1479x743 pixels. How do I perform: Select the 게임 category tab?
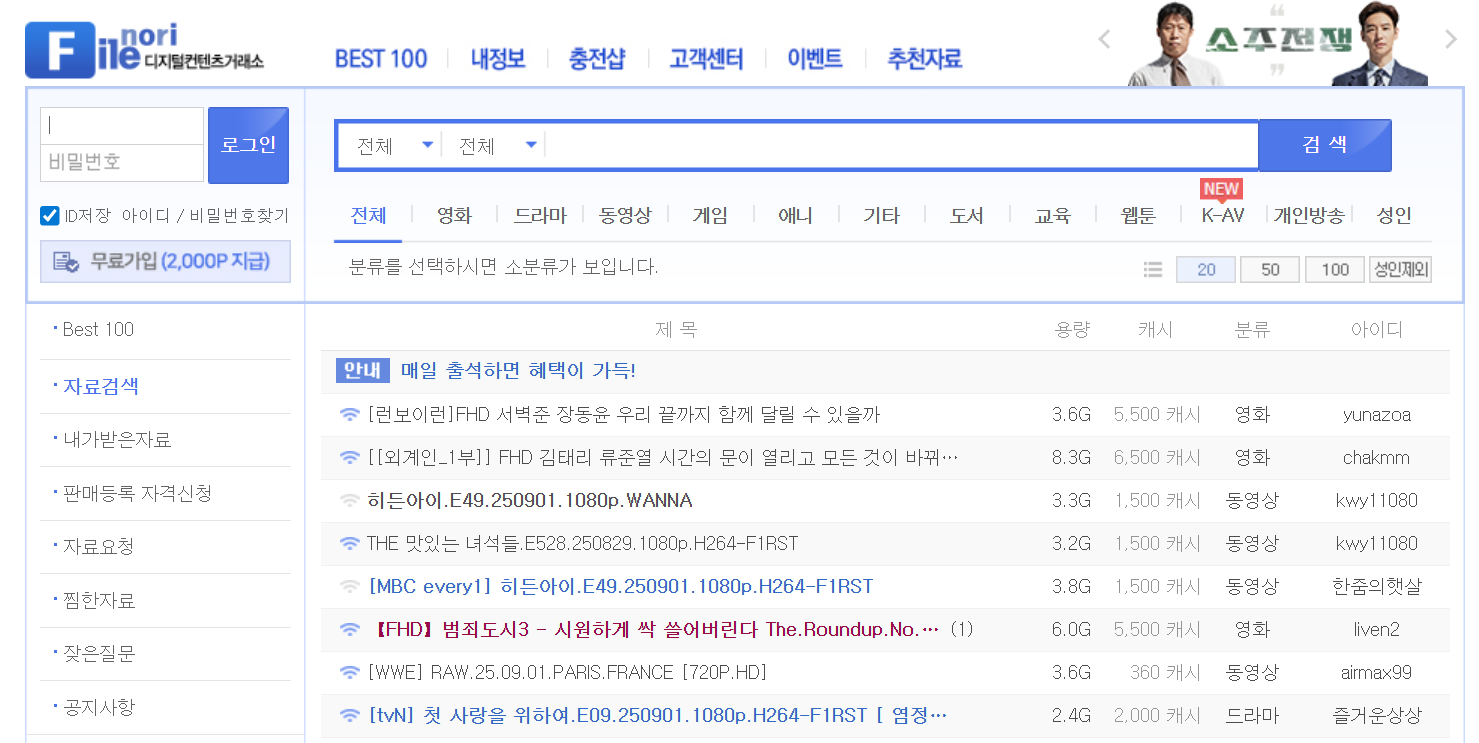(x=710, y=216)
